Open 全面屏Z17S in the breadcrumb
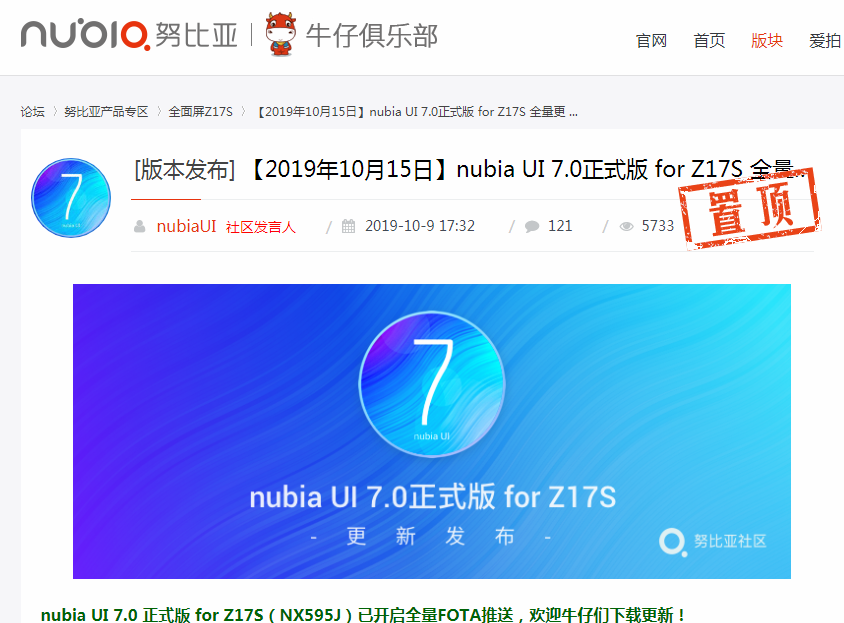Screen dimensions: 844x623 (200, 111)
